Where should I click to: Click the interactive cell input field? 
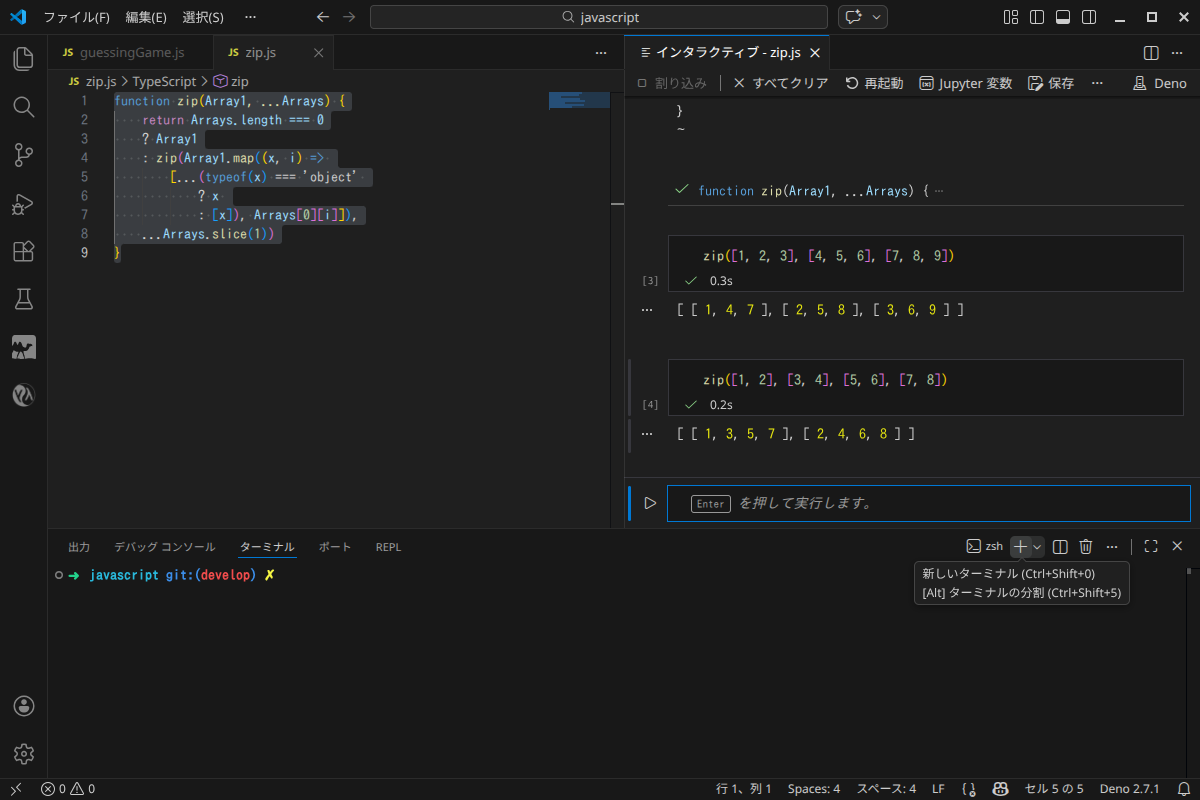[928, 503]
